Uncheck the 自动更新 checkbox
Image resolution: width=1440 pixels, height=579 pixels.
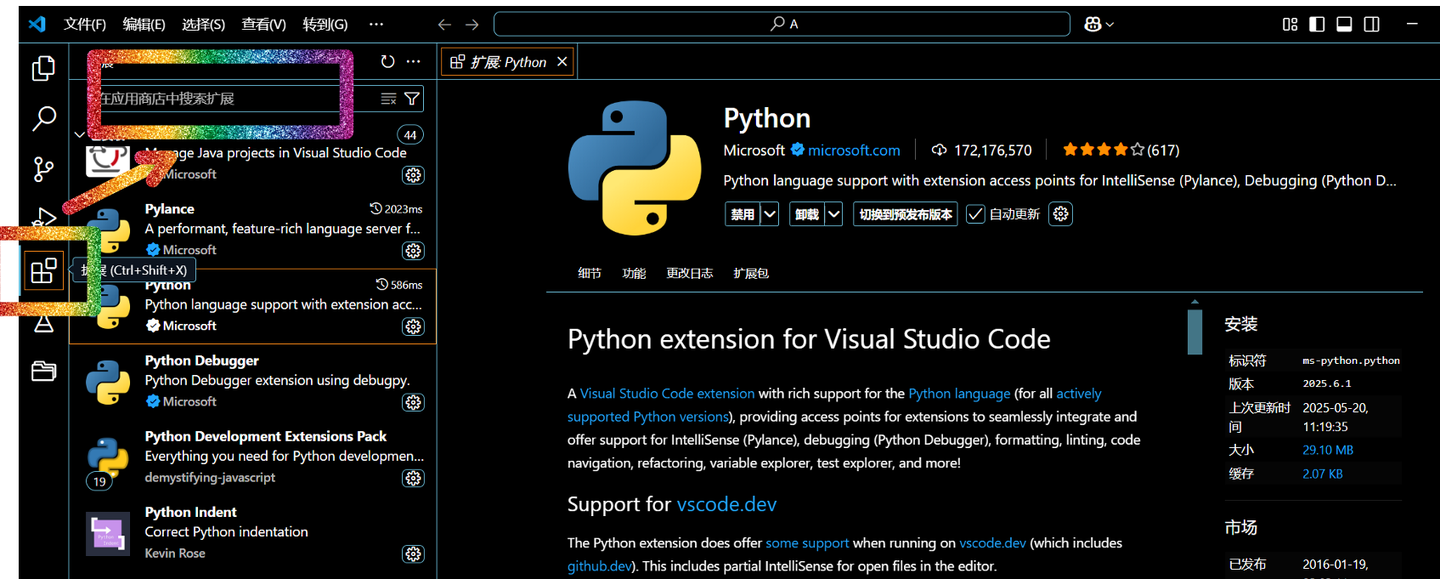(974, 213)
